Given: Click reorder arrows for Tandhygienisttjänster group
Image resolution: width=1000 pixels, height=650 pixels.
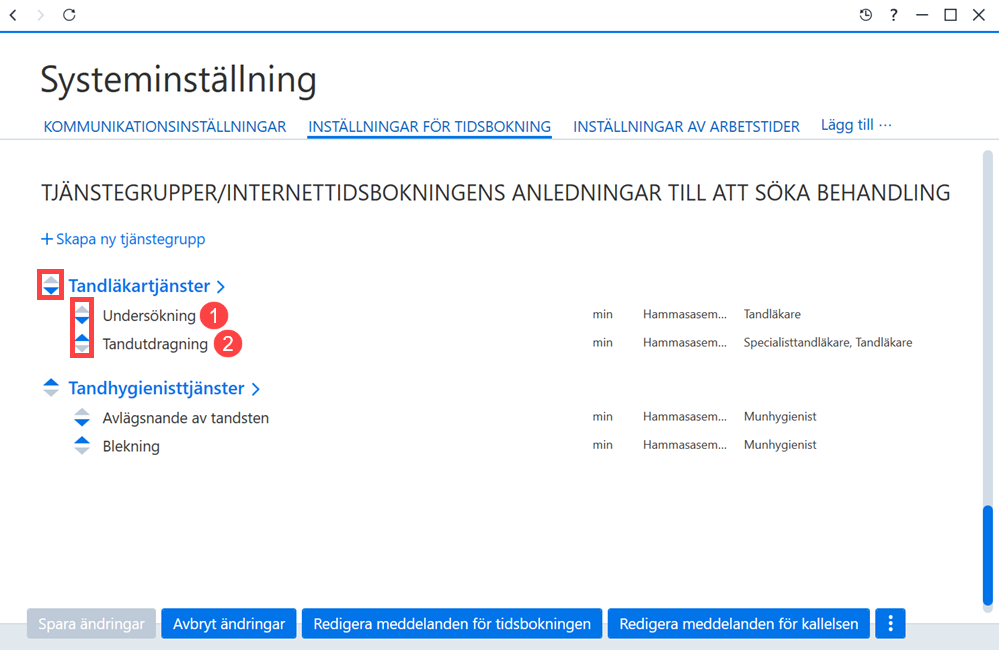Looking at the screenshot, I should tap(51, 387).
